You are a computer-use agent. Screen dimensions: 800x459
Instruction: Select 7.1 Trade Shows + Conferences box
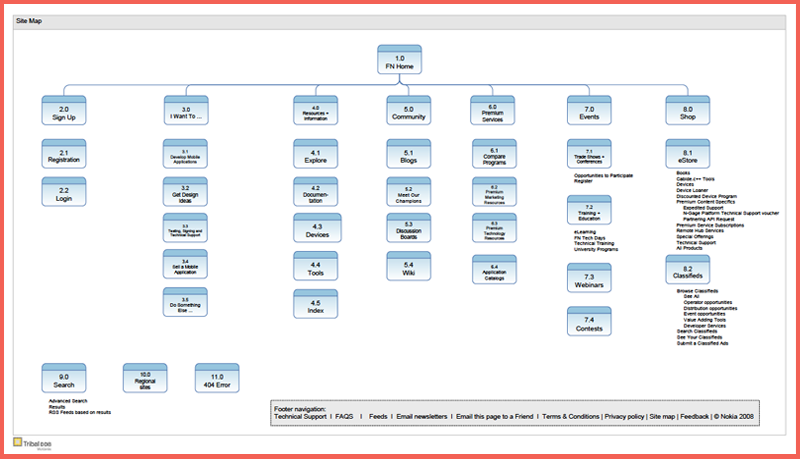[x=589, y=154]
